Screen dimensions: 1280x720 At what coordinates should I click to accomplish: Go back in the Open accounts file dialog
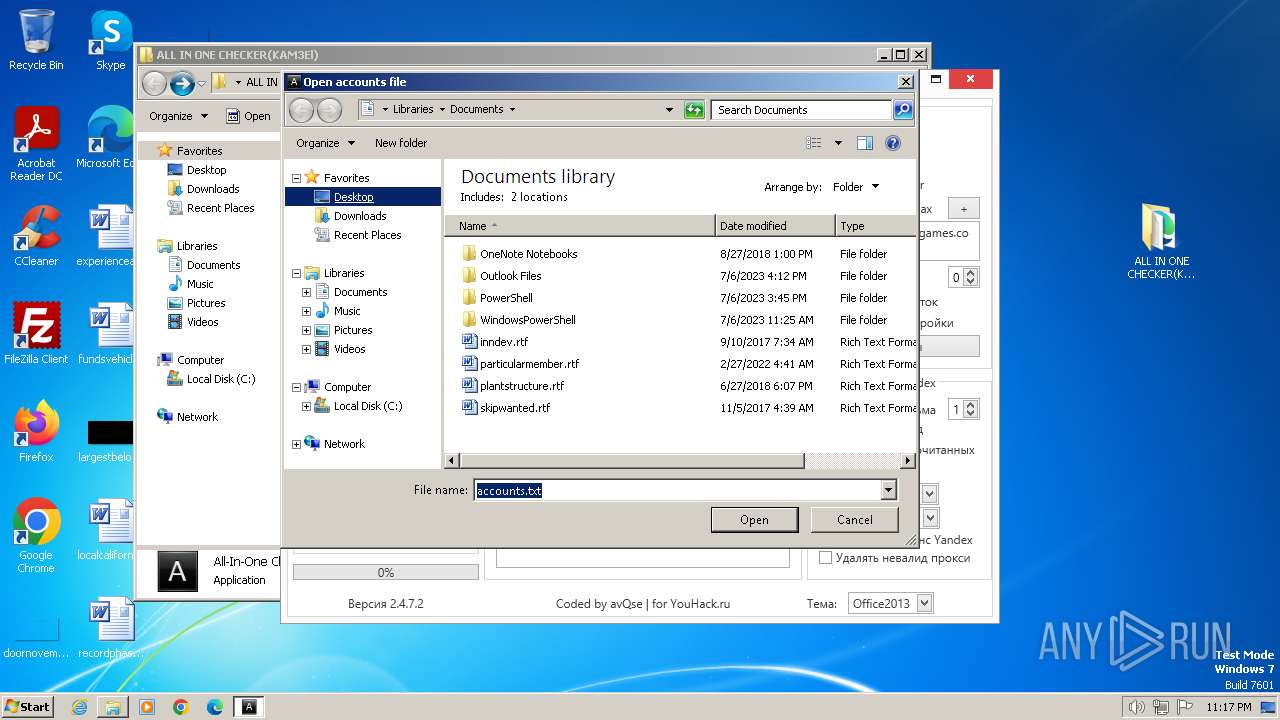click(302, 110)
